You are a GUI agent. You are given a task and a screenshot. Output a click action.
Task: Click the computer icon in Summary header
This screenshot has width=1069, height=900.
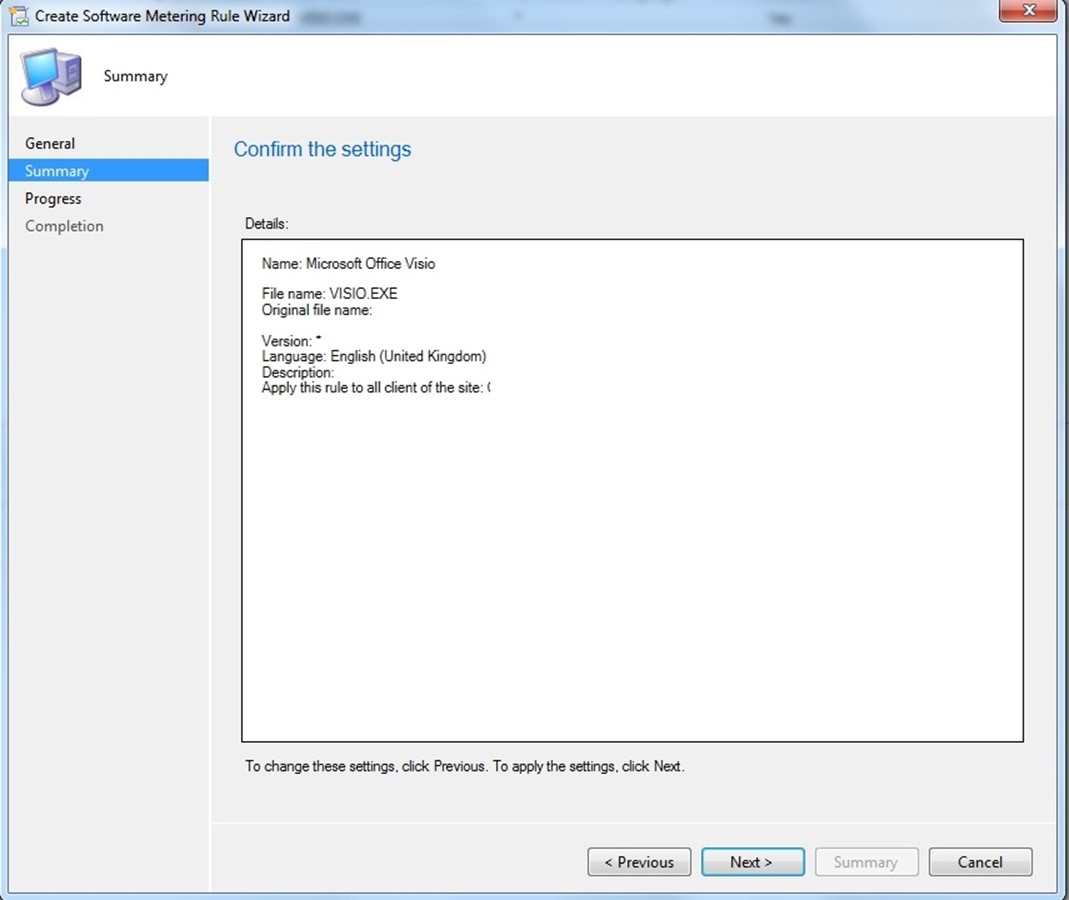tap(51, 76)
